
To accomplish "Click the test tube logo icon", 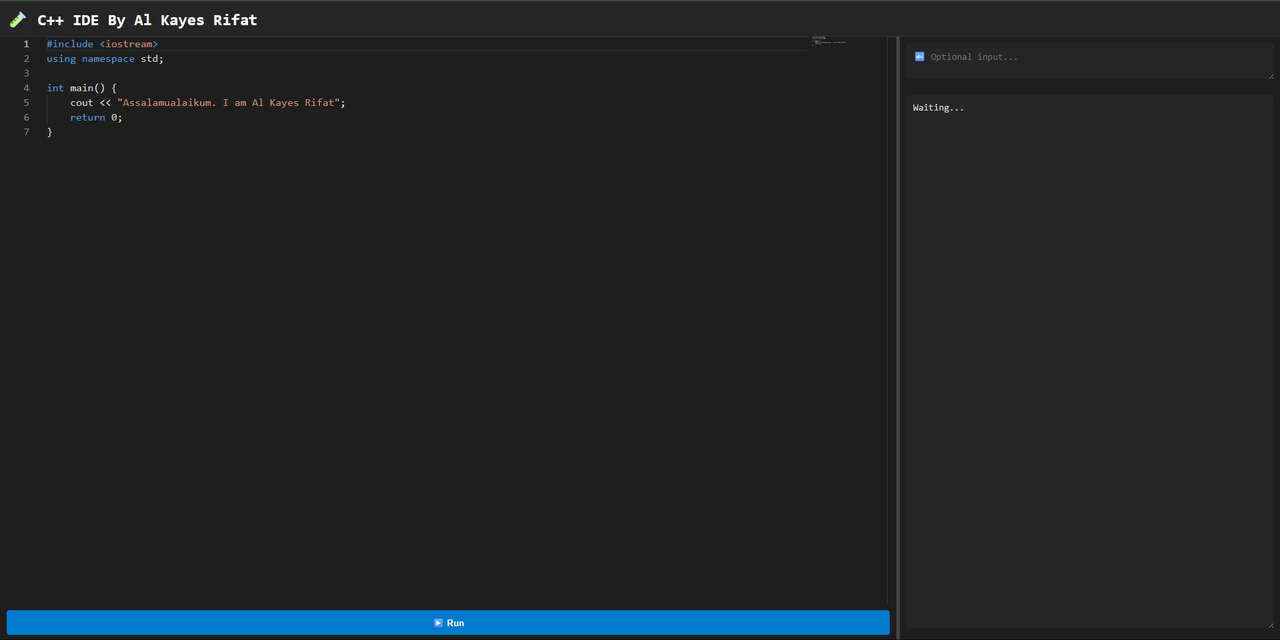I will point(18,20).
